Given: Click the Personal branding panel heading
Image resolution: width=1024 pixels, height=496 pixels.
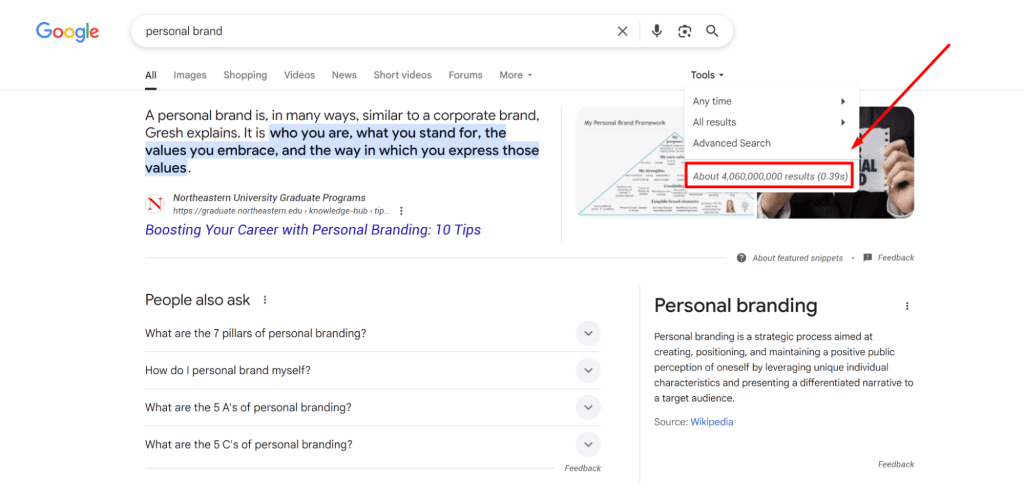Looking at the screenshot, I should click(x=735, y=305).
